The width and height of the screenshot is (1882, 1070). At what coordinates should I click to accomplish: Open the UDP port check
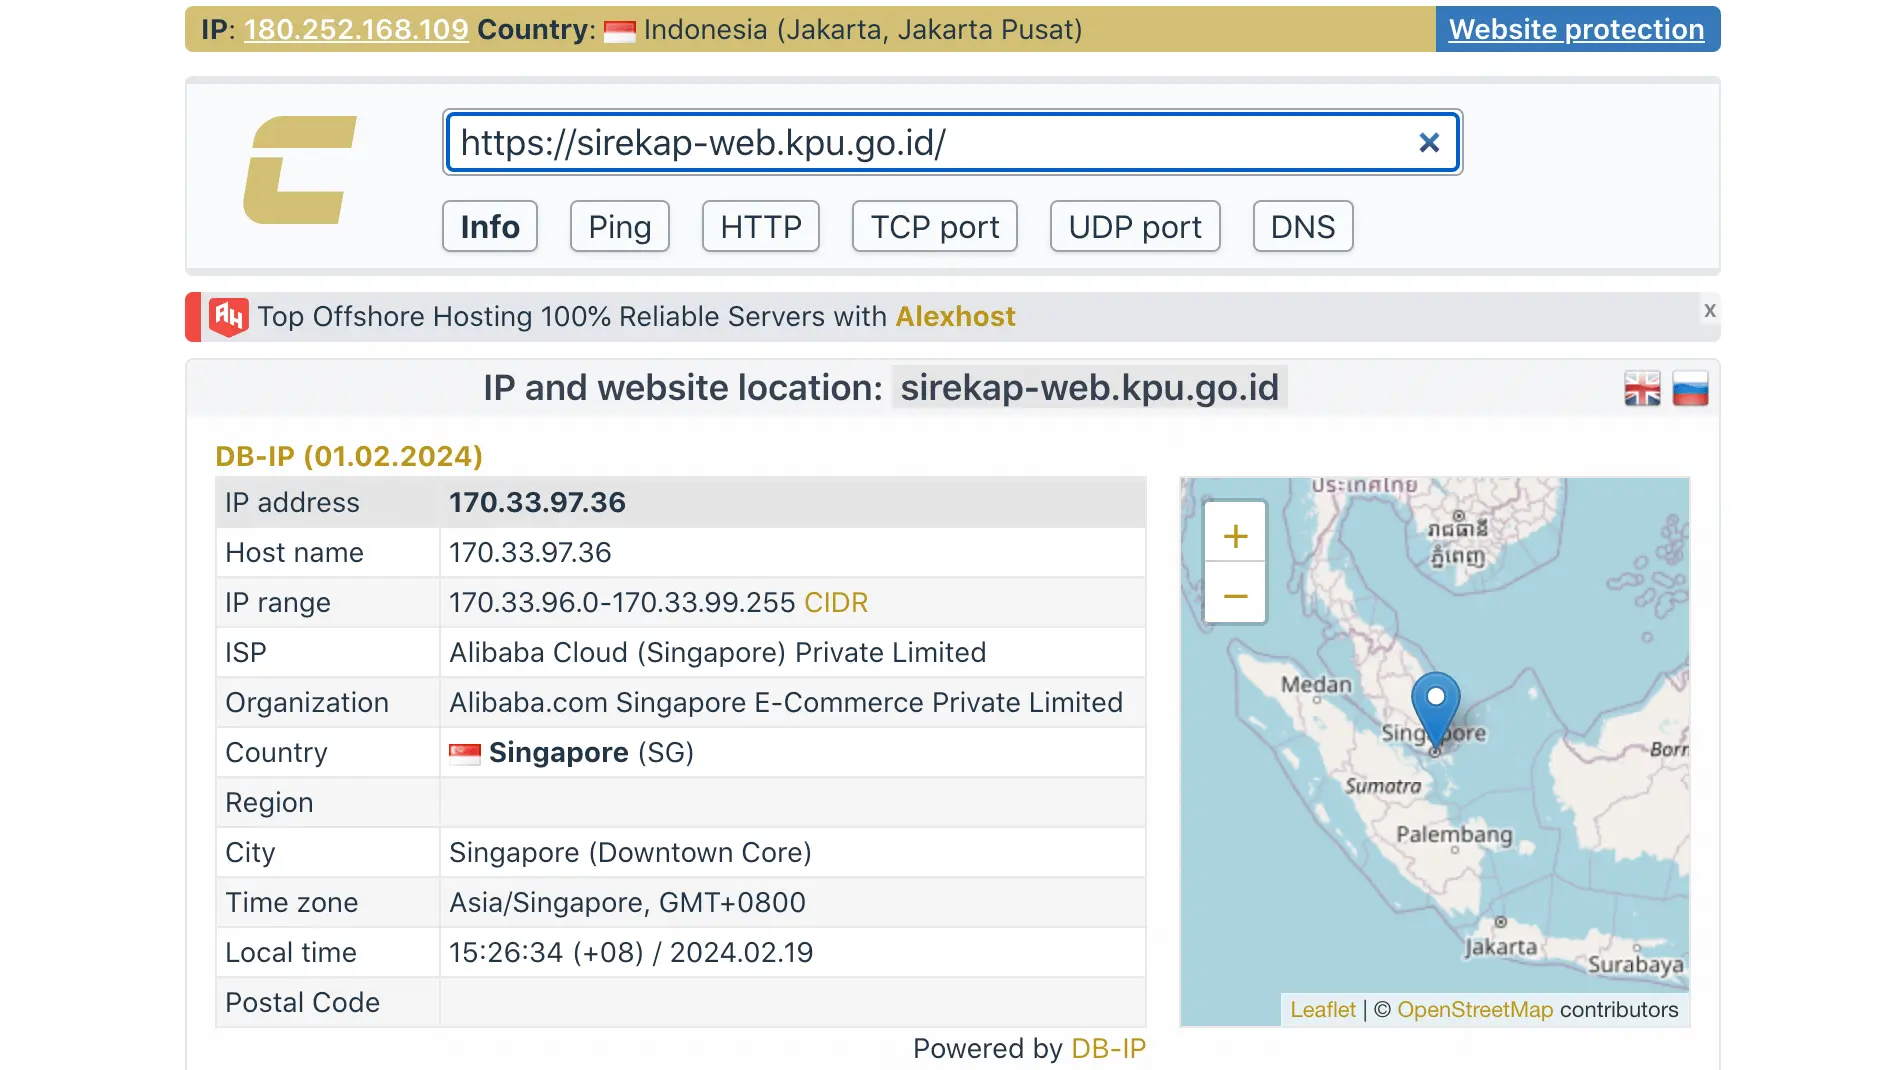1134,227
